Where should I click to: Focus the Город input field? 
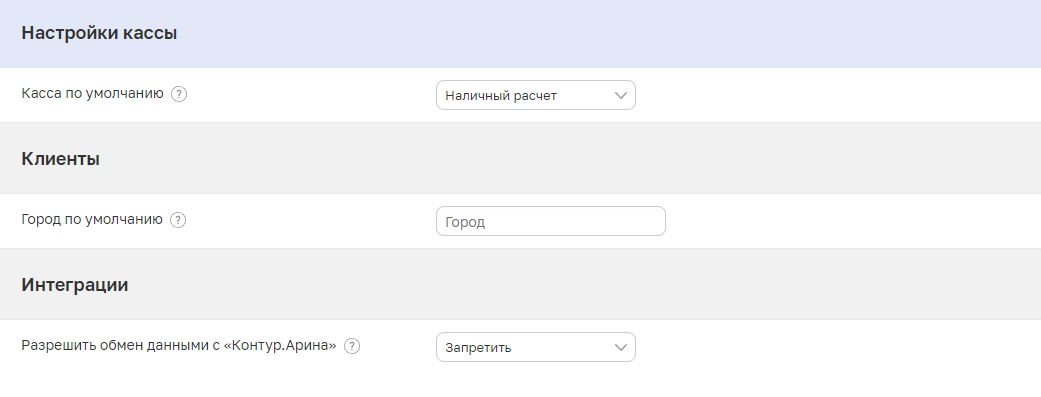pyautogui.click(x=550, y=221)
